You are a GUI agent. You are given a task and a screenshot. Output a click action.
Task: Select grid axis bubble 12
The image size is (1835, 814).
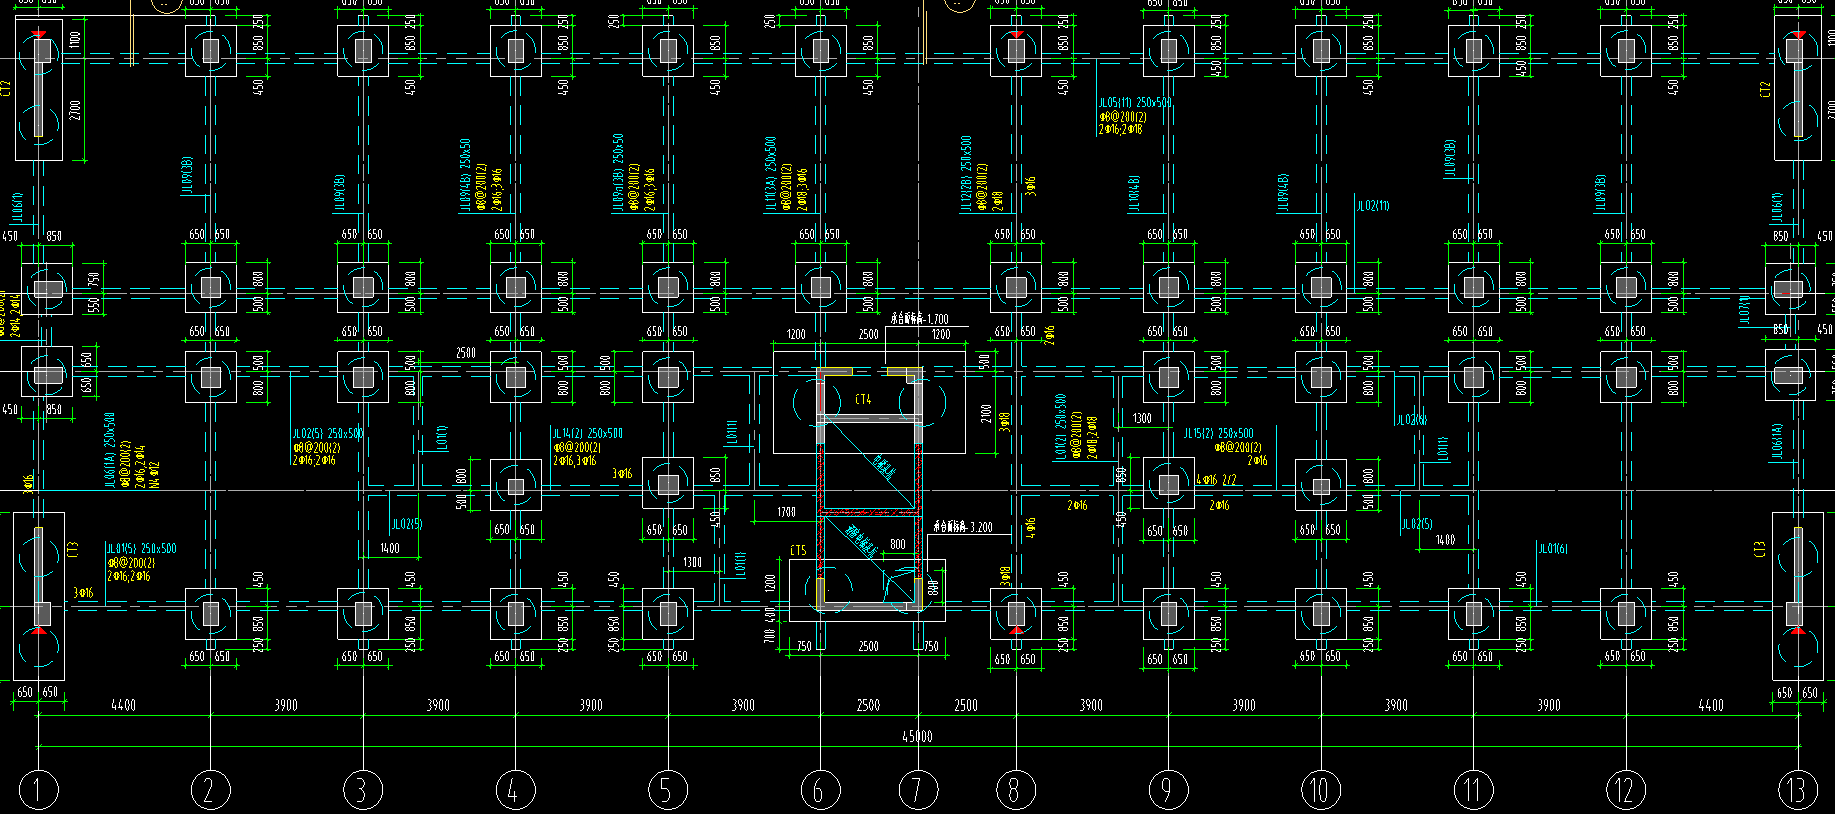pos(1625,790)
